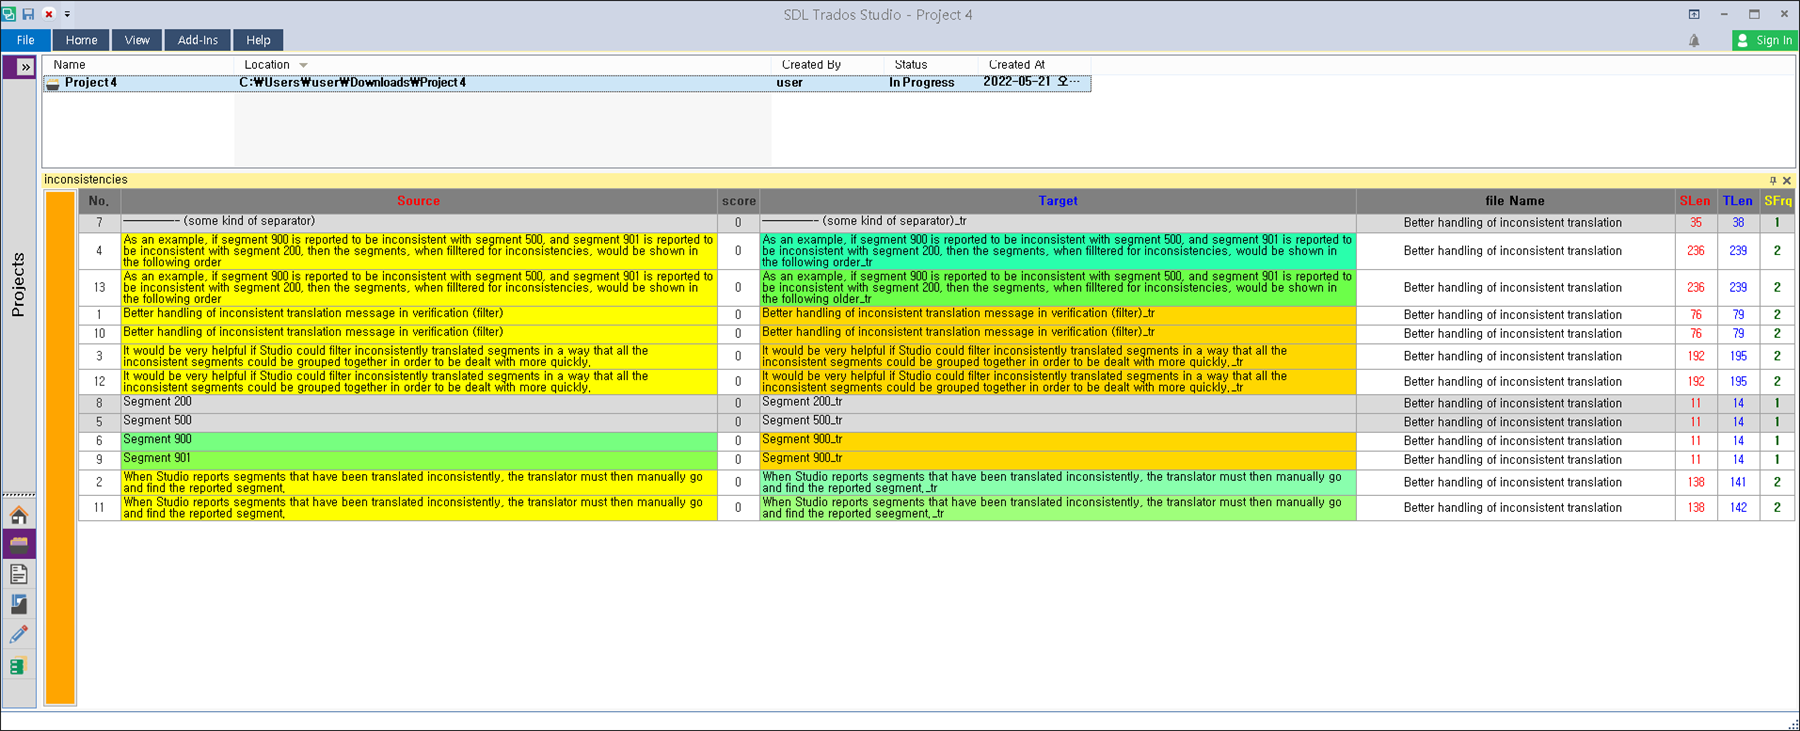Click the No. column header
Image resolution: width=1800 pixels, height=731 pixels.
(99, 201)
